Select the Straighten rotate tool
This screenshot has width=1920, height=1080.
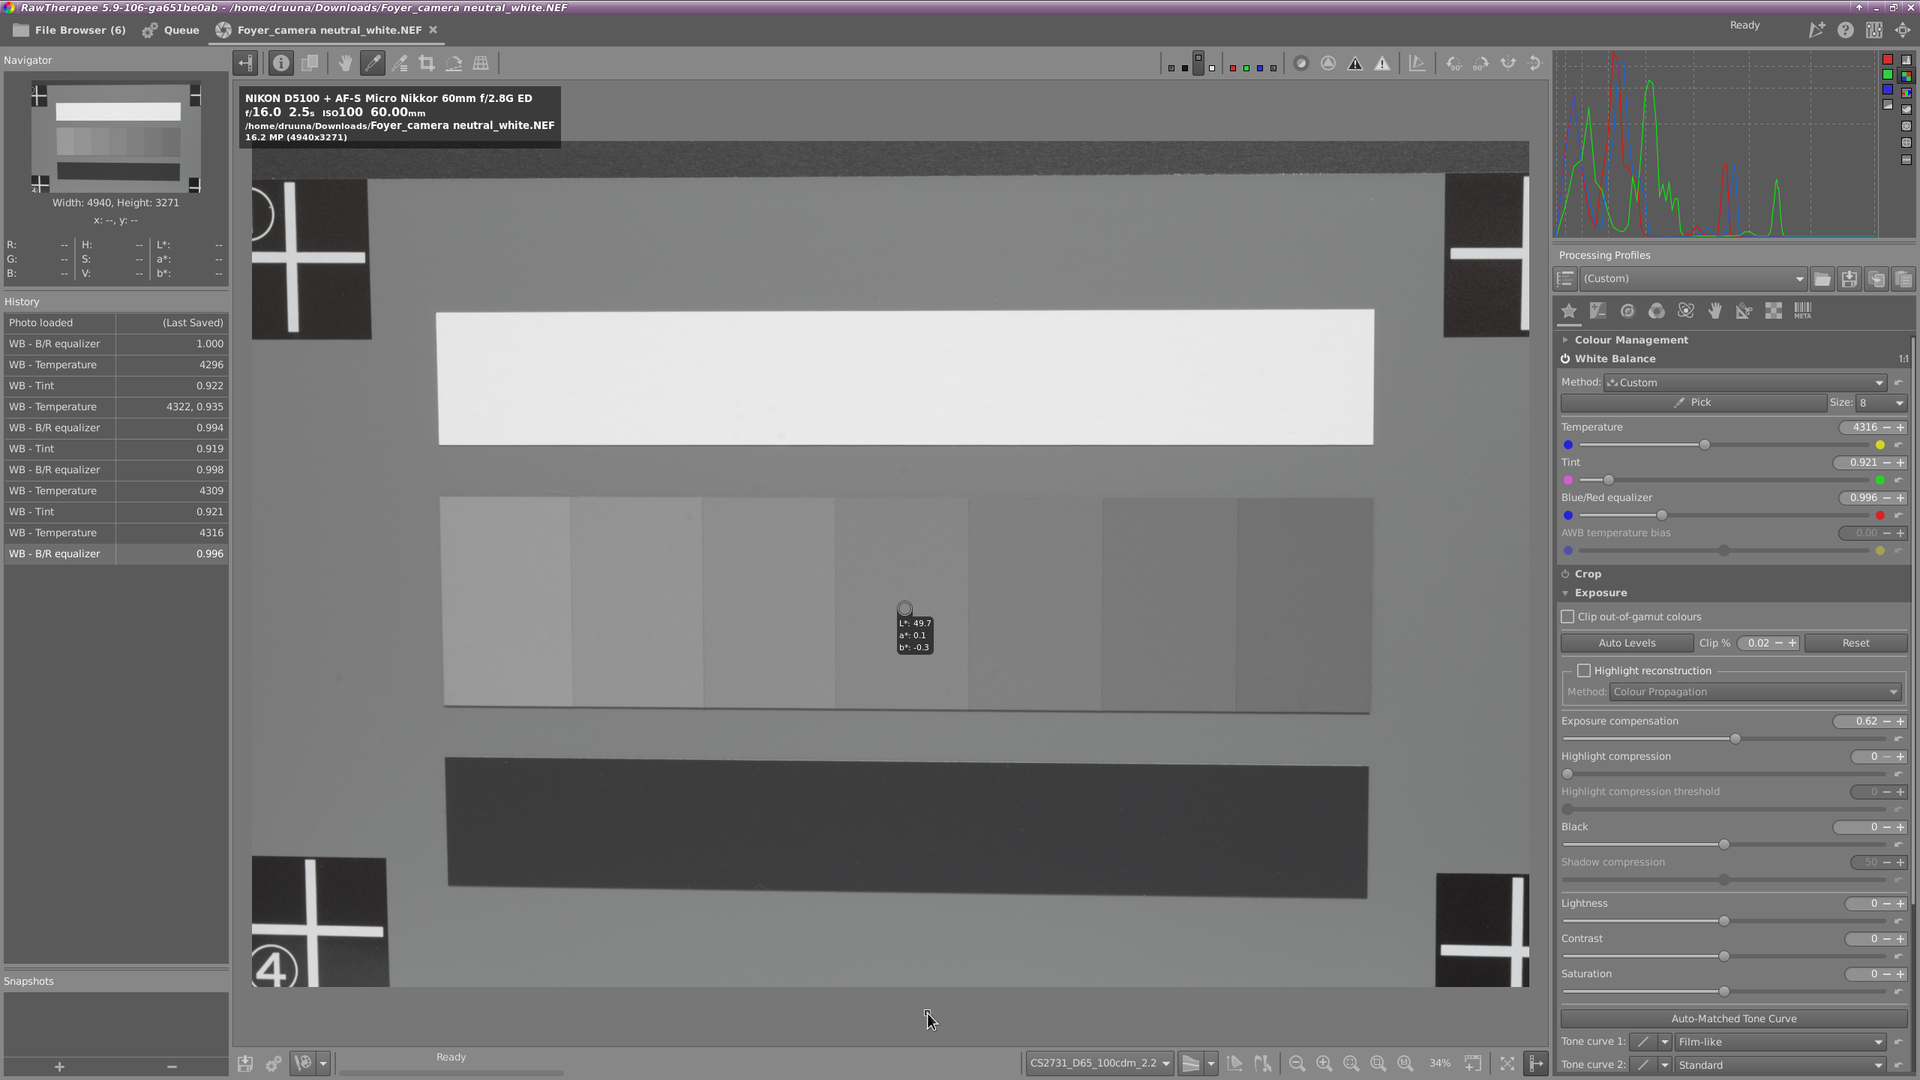coord(454,63)
